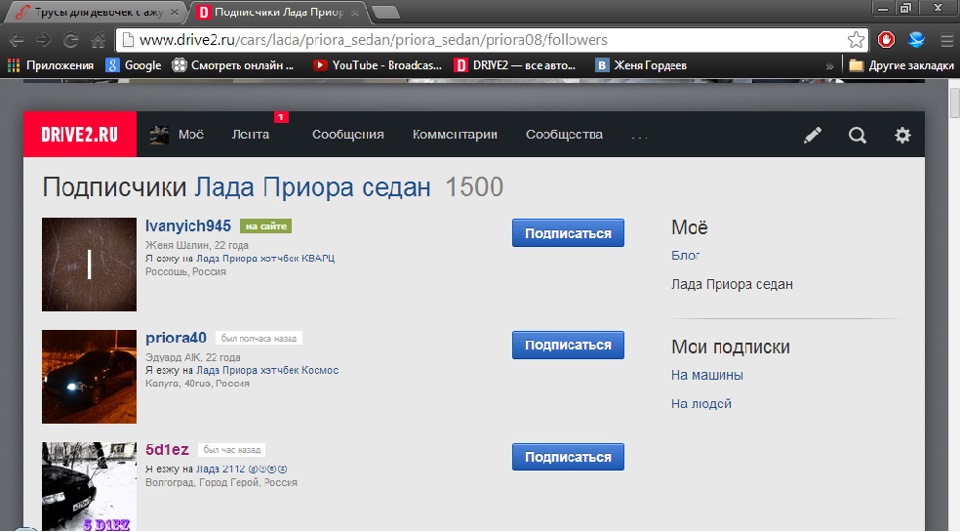Open the Ivanyich945 avatar thumbnail
Screen dimensions: 960x532
point(89,264)
